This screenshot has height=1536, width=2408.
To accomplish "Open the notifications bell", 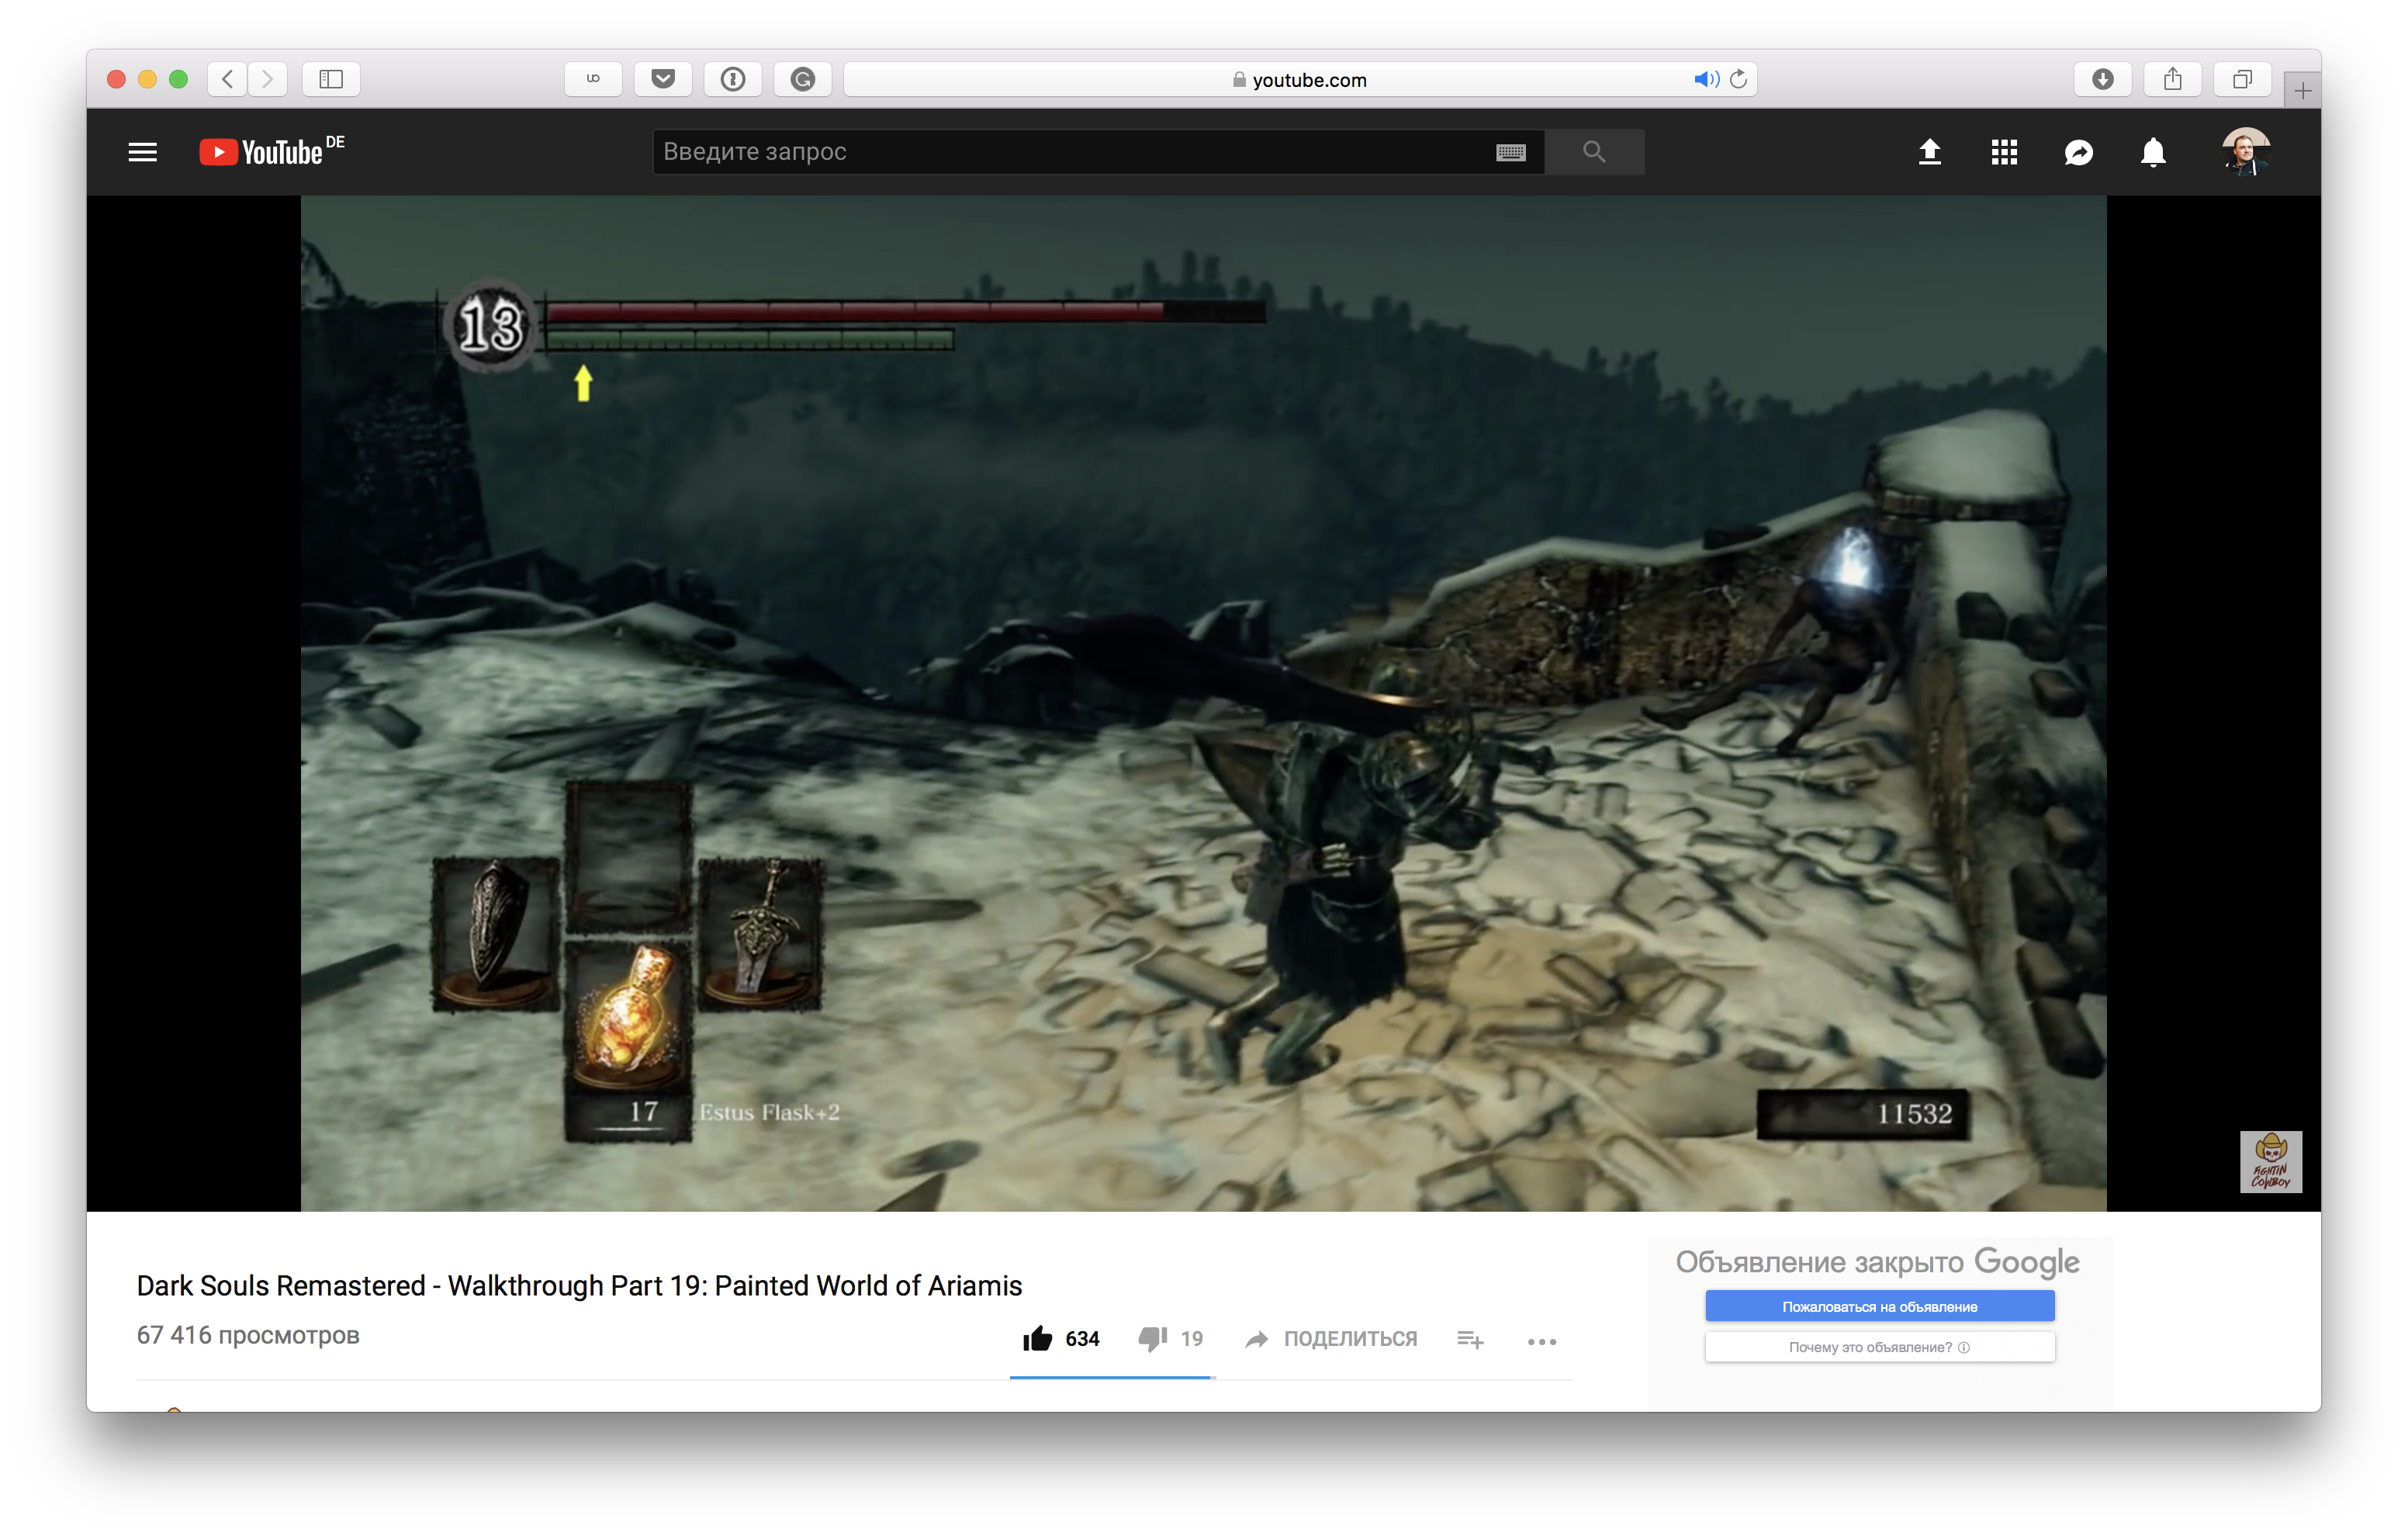I will point(2153,152).
